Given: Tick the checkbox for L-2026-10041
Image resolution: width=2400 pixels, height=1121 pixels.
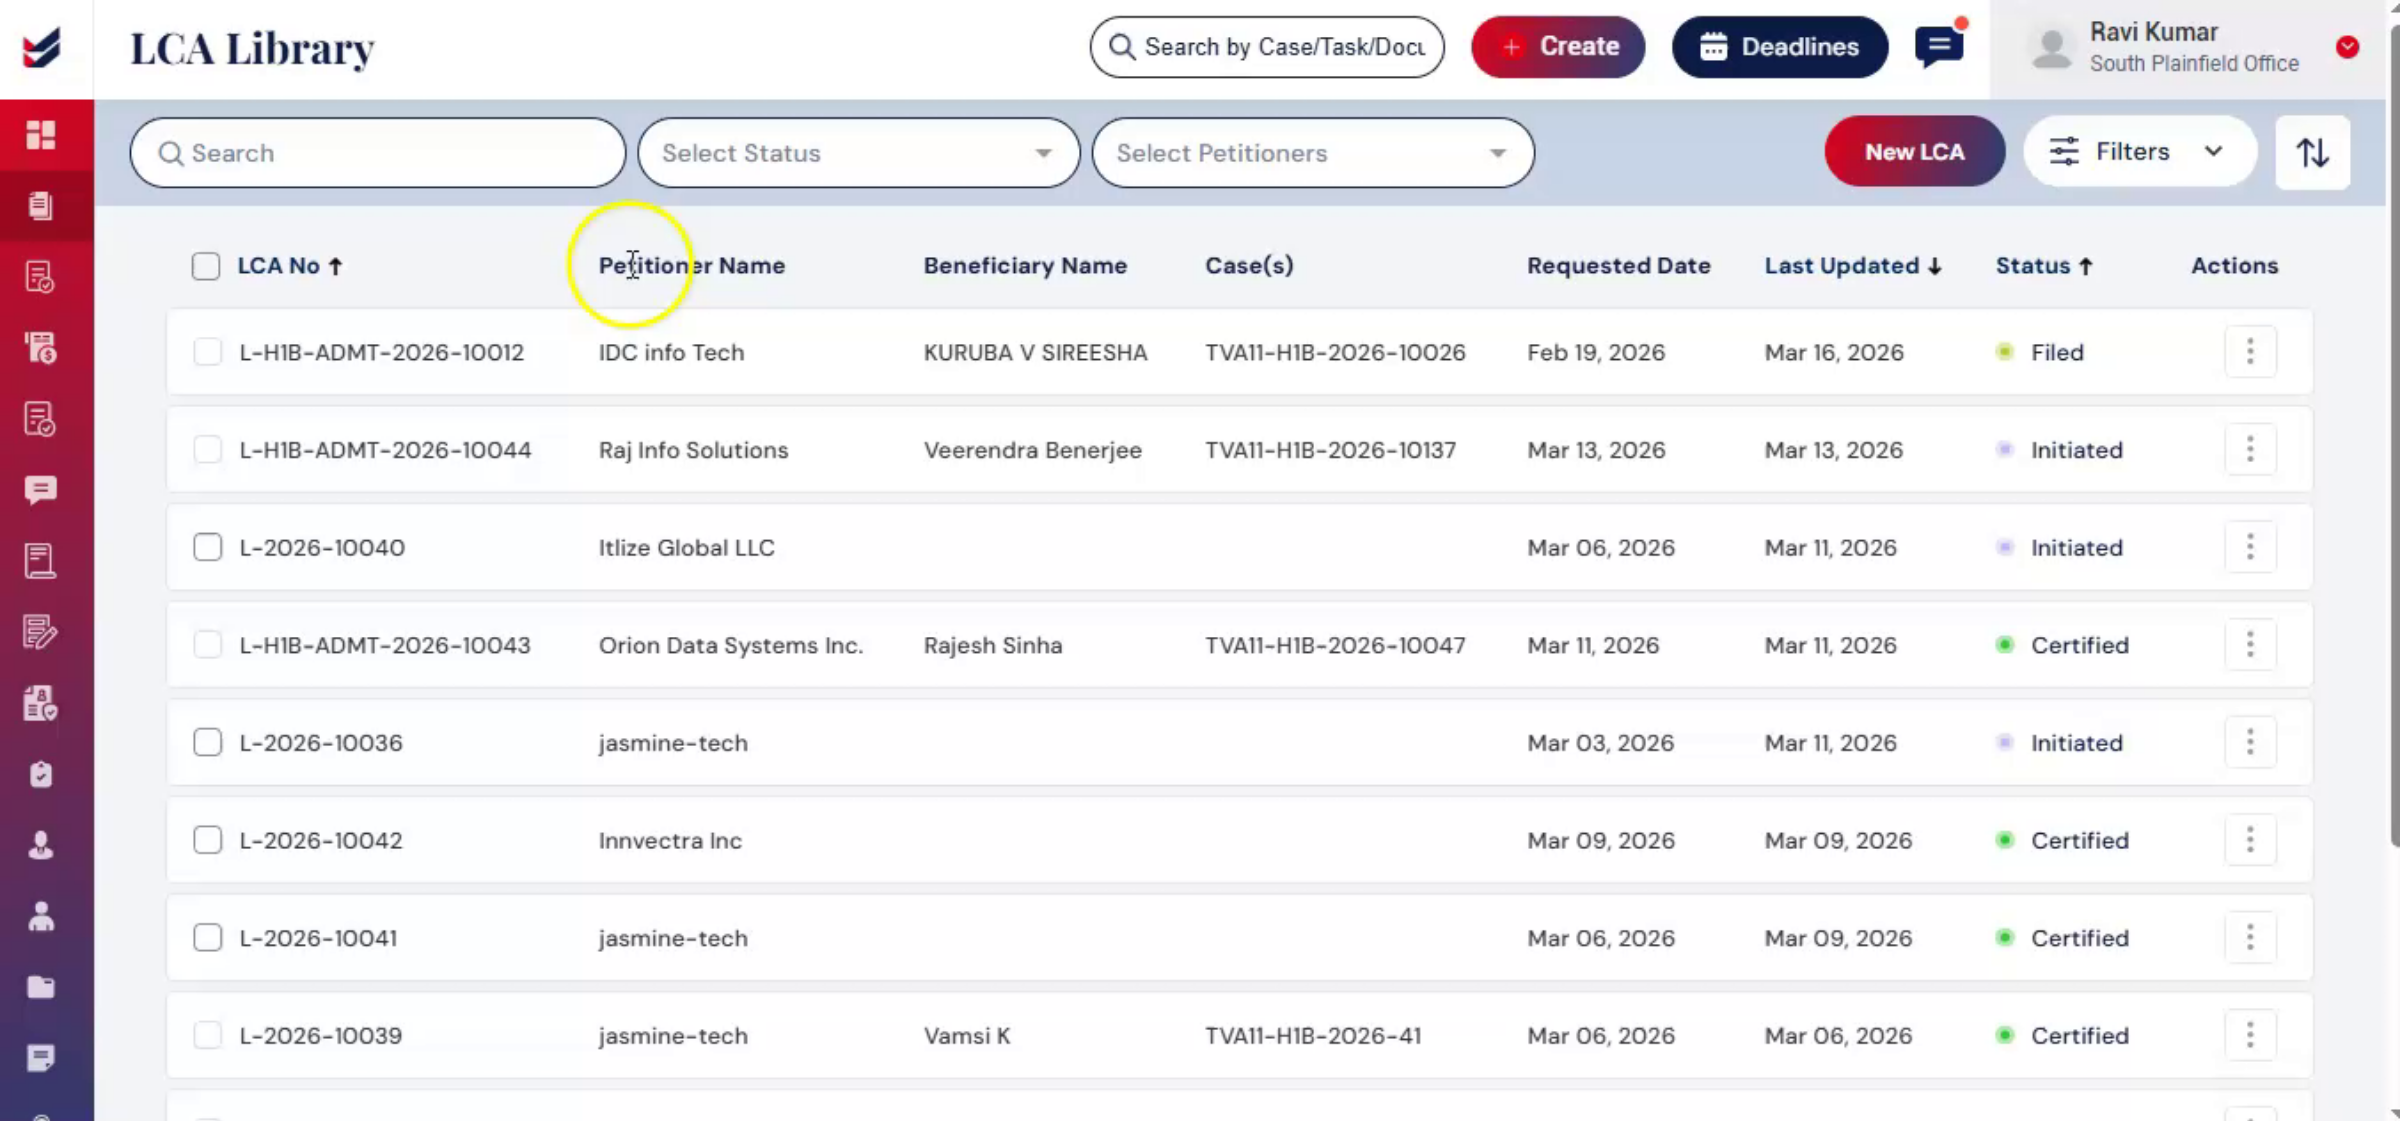Looking at the screenshot, I should point(207,938).
